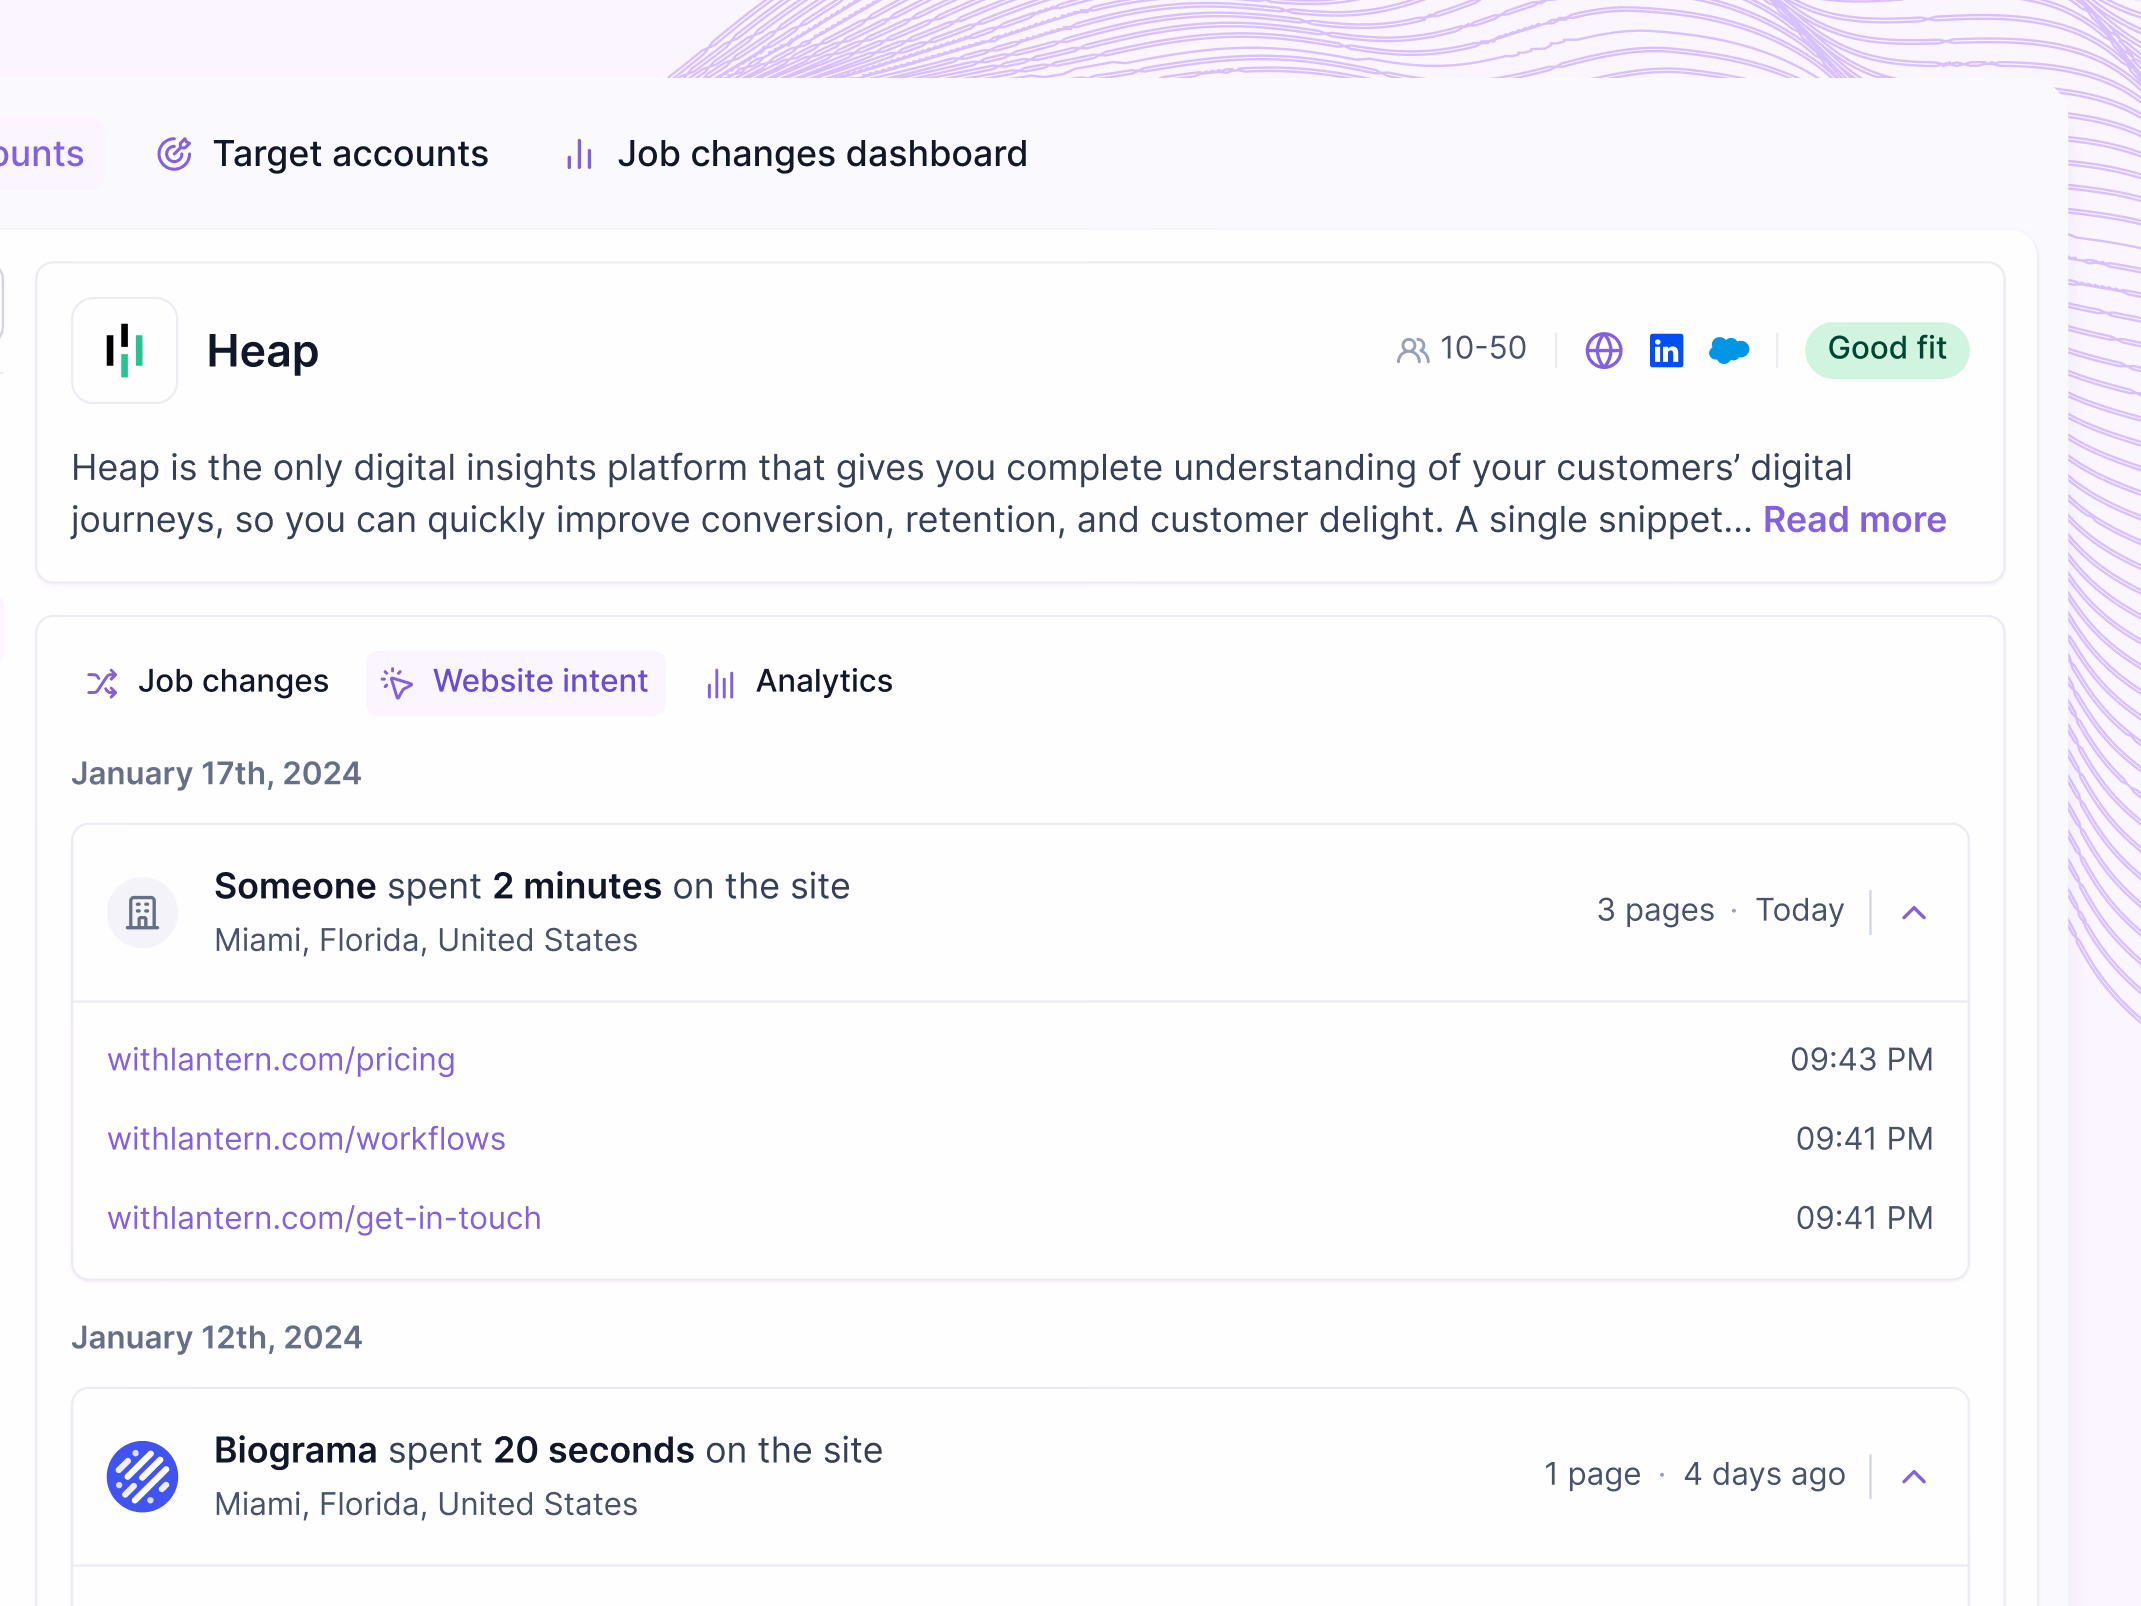Select the Job changes tab

[x=208, y=682]
